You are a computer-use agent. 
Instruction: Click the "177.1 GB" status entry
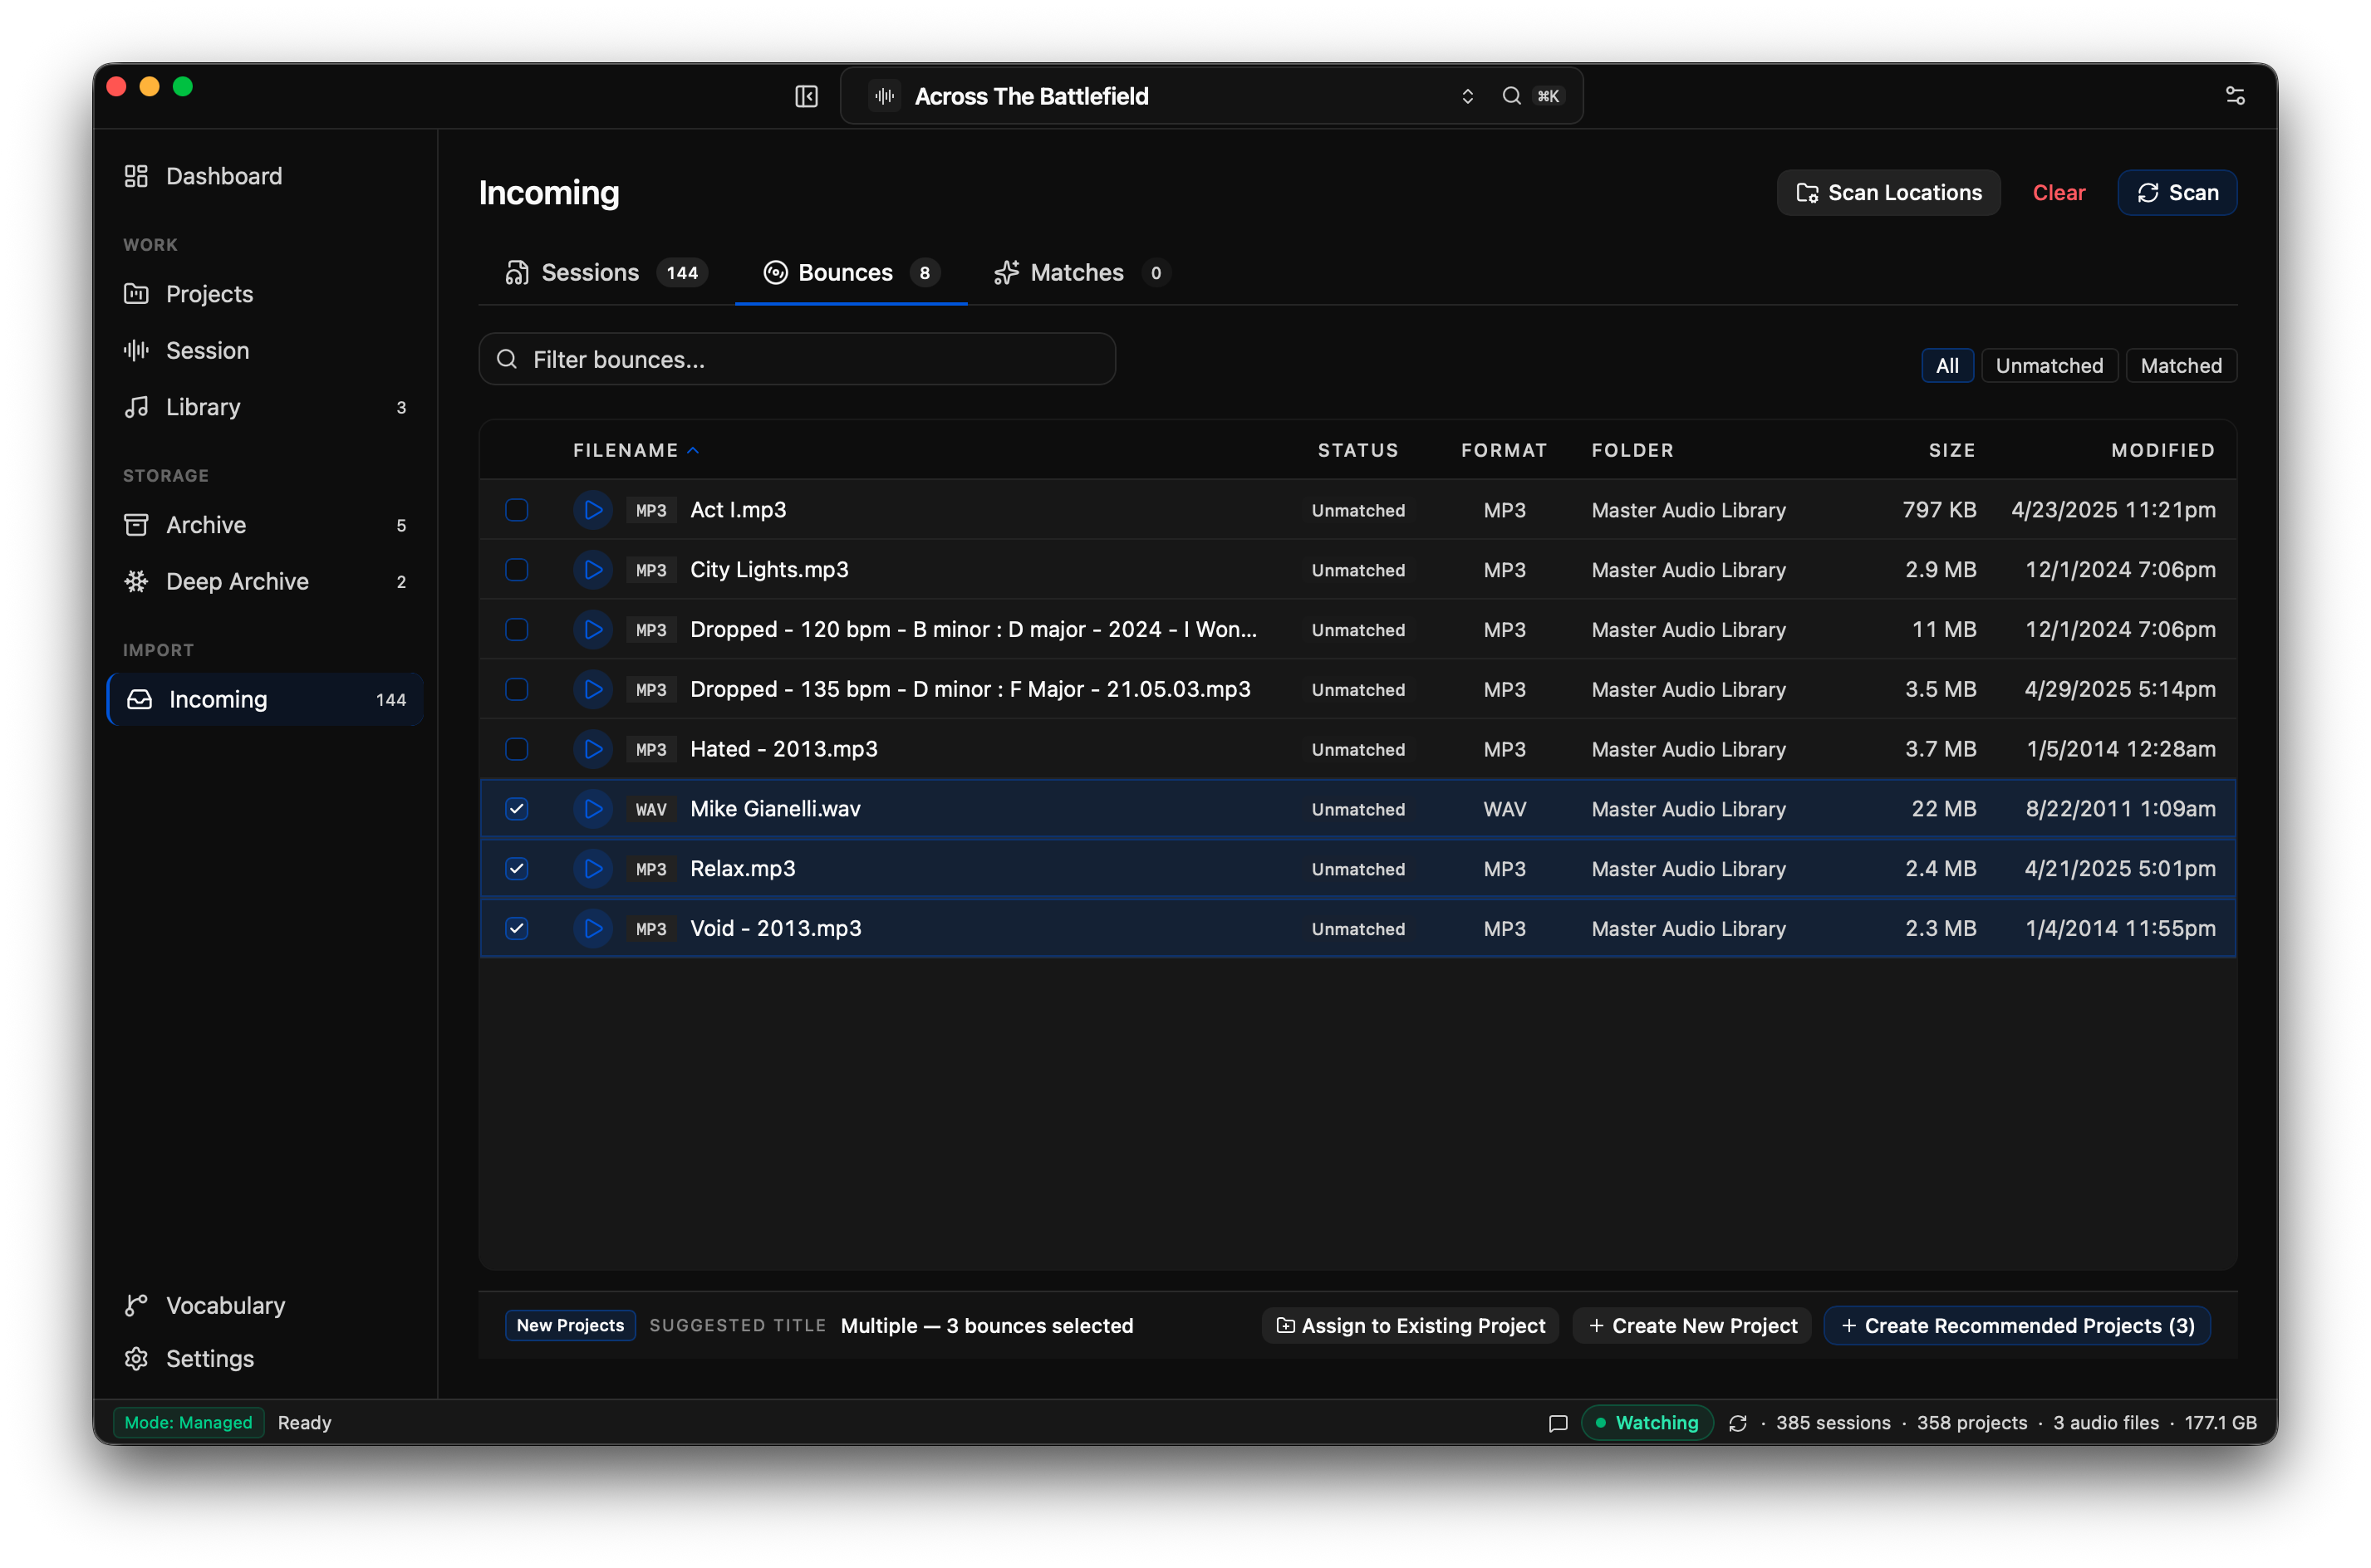click(2219, 1423)
